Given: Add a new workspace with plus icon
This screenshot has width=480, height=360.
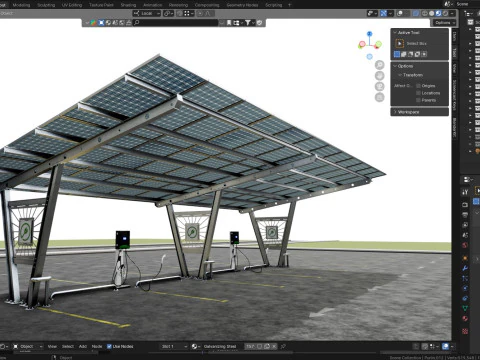Looking at the screenshot, I should [x=289, y=5].
